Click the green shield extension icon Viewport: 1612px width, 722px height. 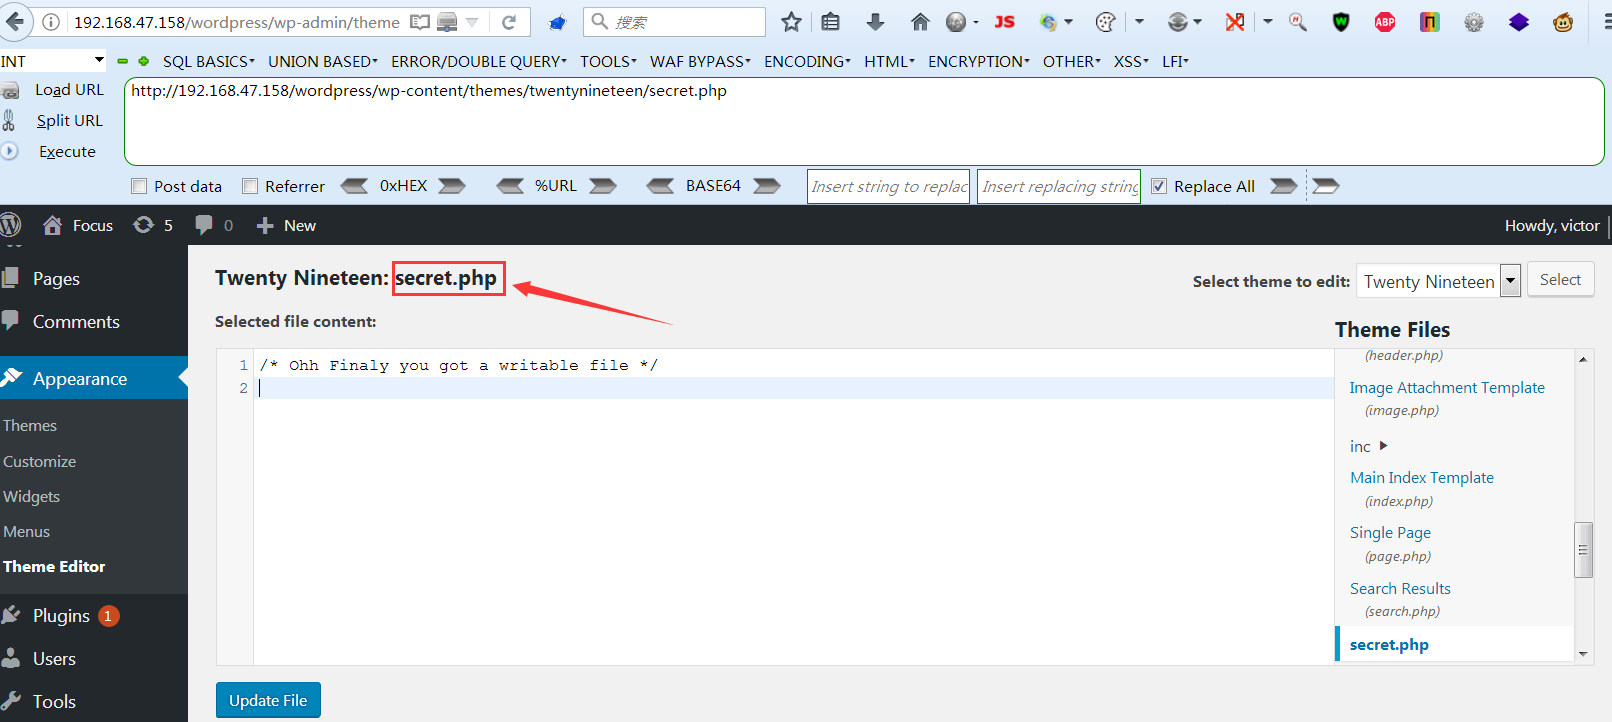click(1341, 22)
